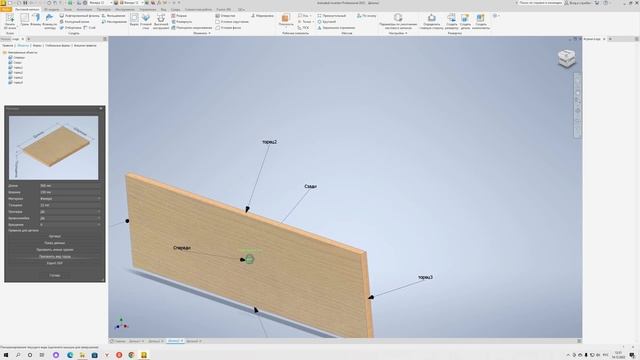Click the board preview image in the form

(x=53, y=148)
